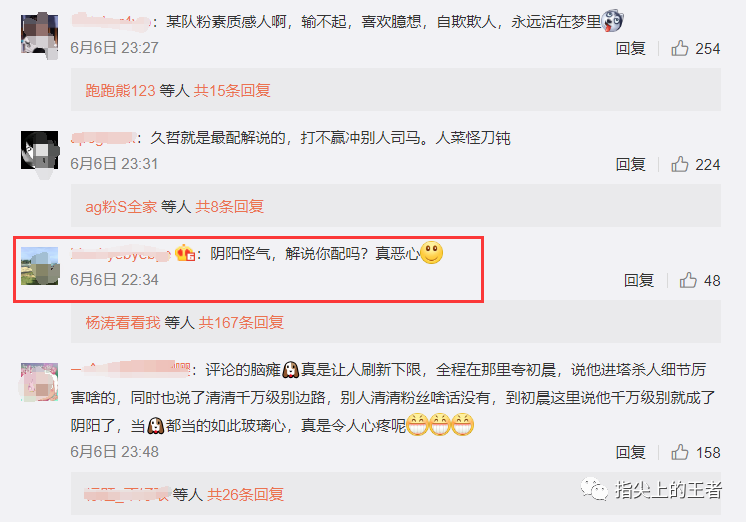Viewport: 746px width, 522px height.
Task: Open avatar of 23:31 commenter
Action: coord(39,150)
